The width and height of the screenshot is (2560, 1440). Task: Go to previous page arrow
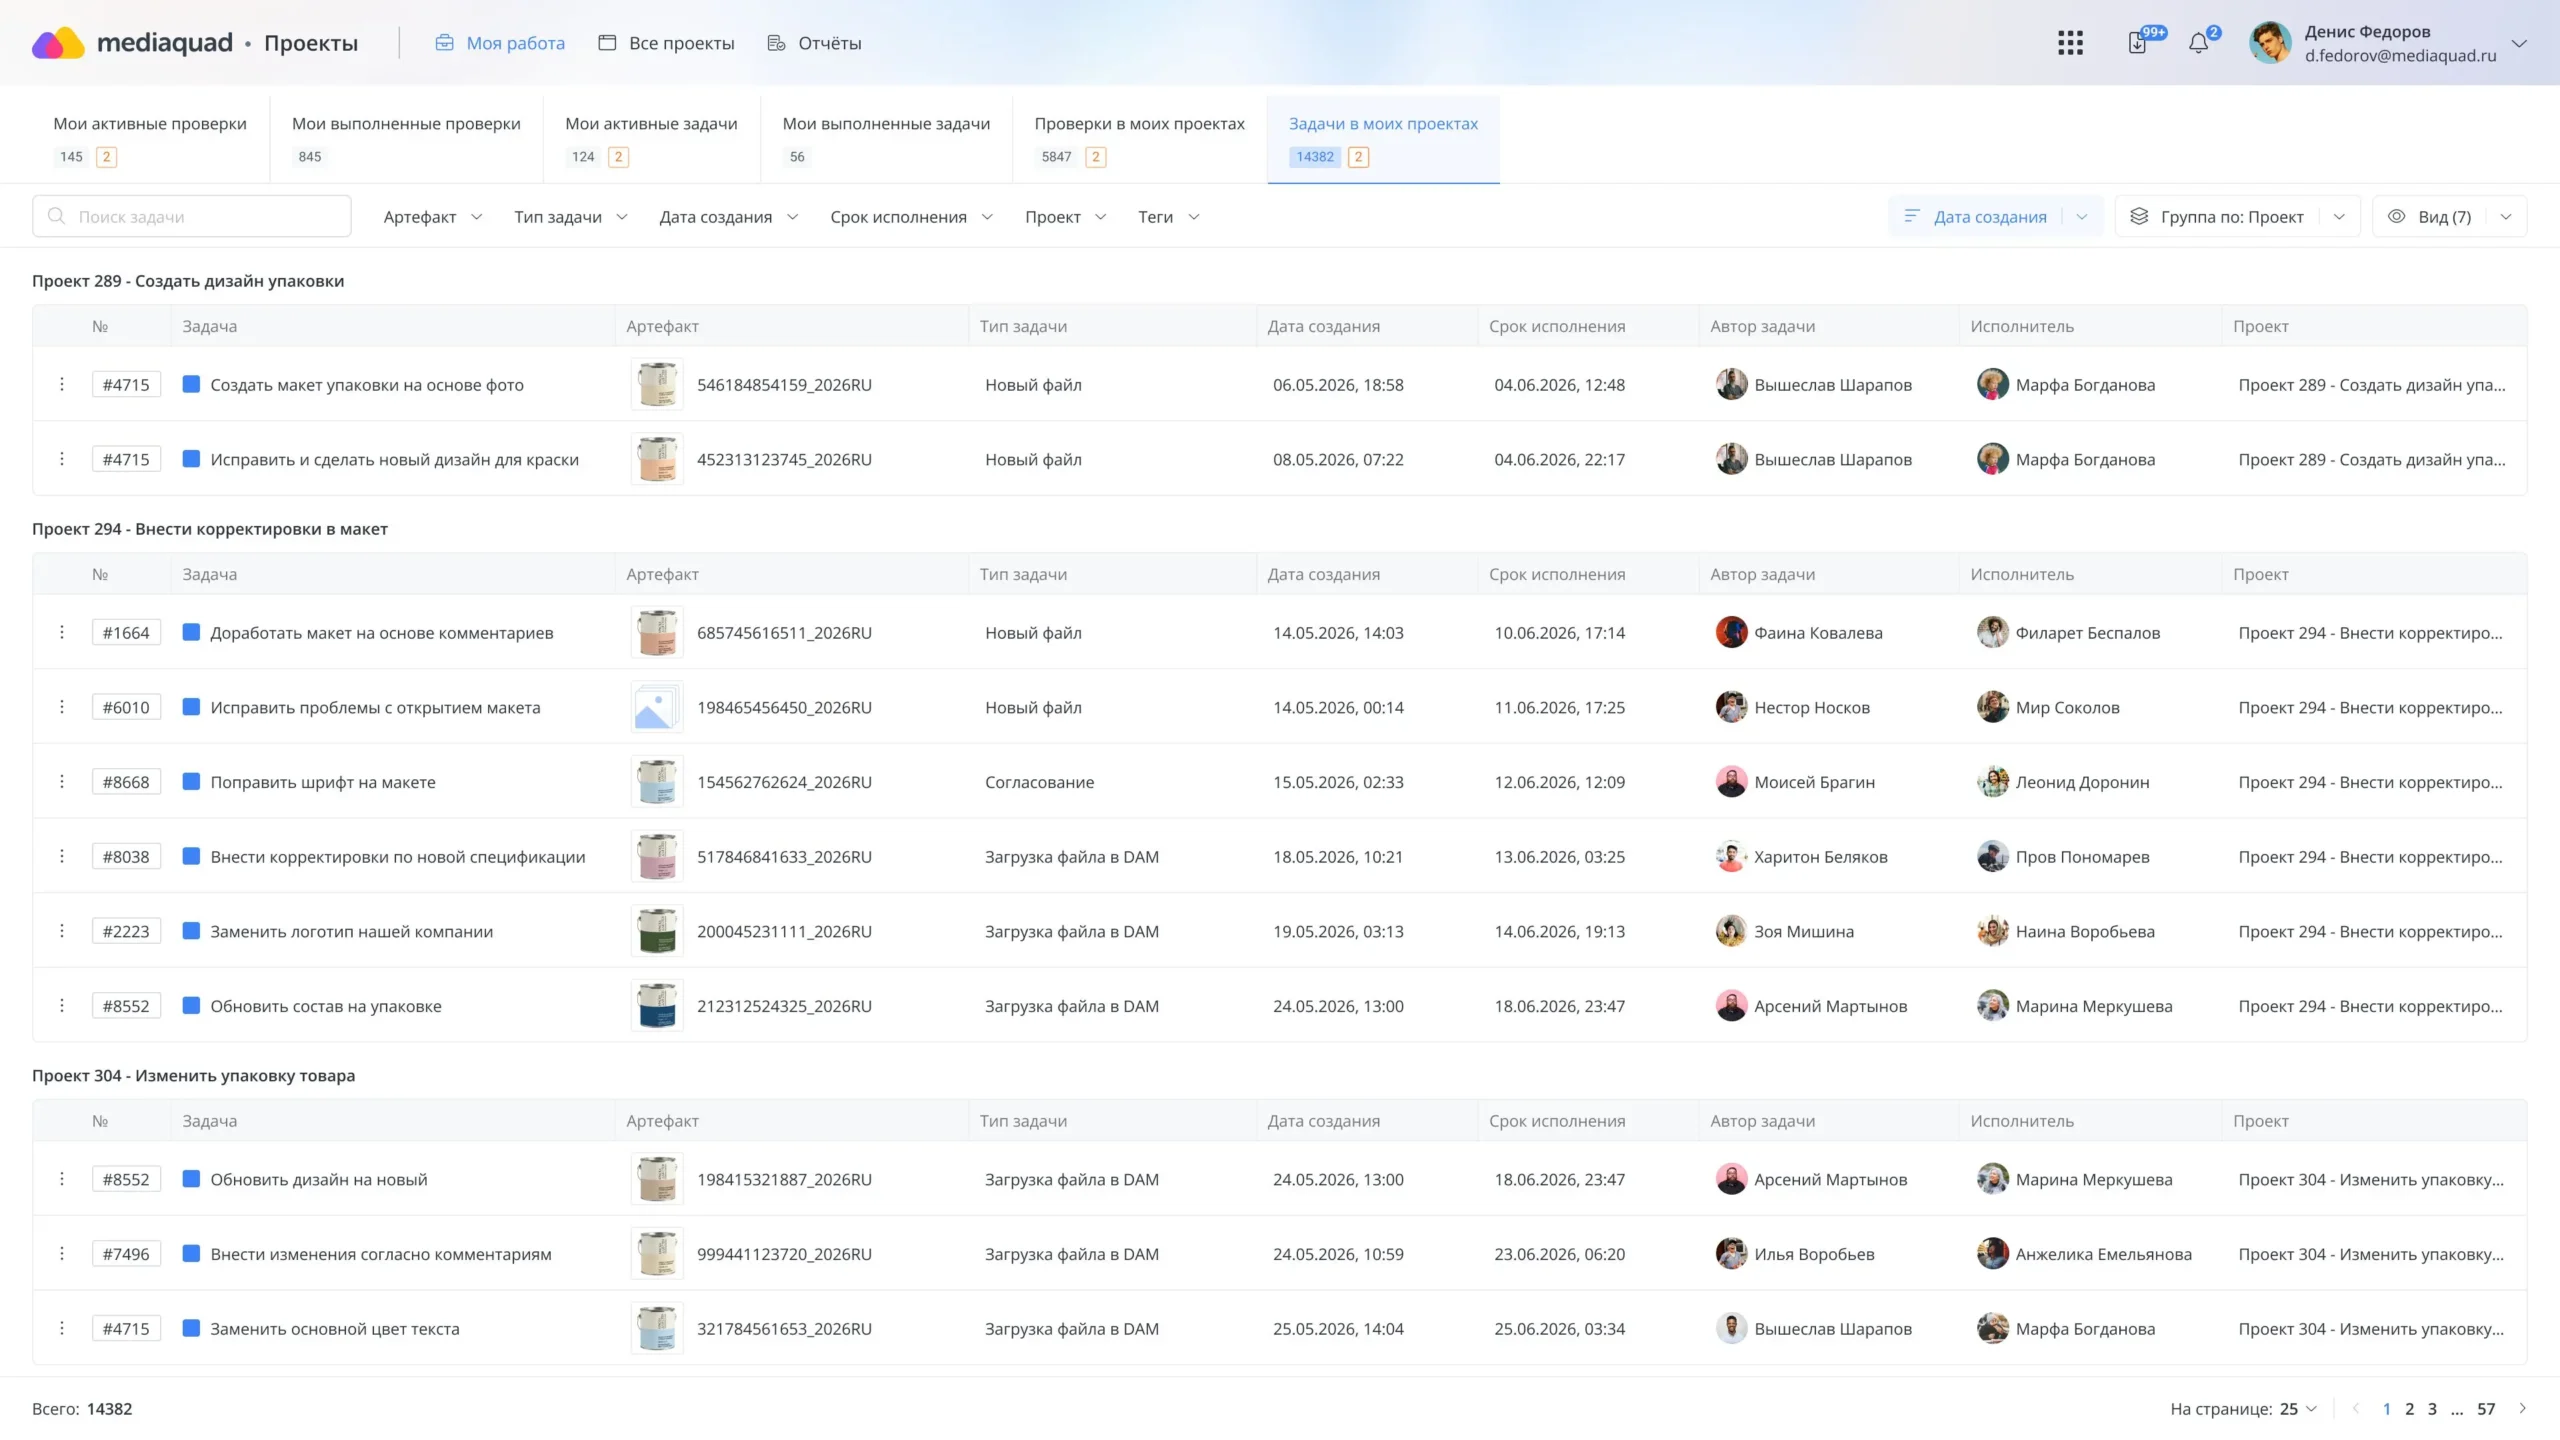click(2356, 1408)
